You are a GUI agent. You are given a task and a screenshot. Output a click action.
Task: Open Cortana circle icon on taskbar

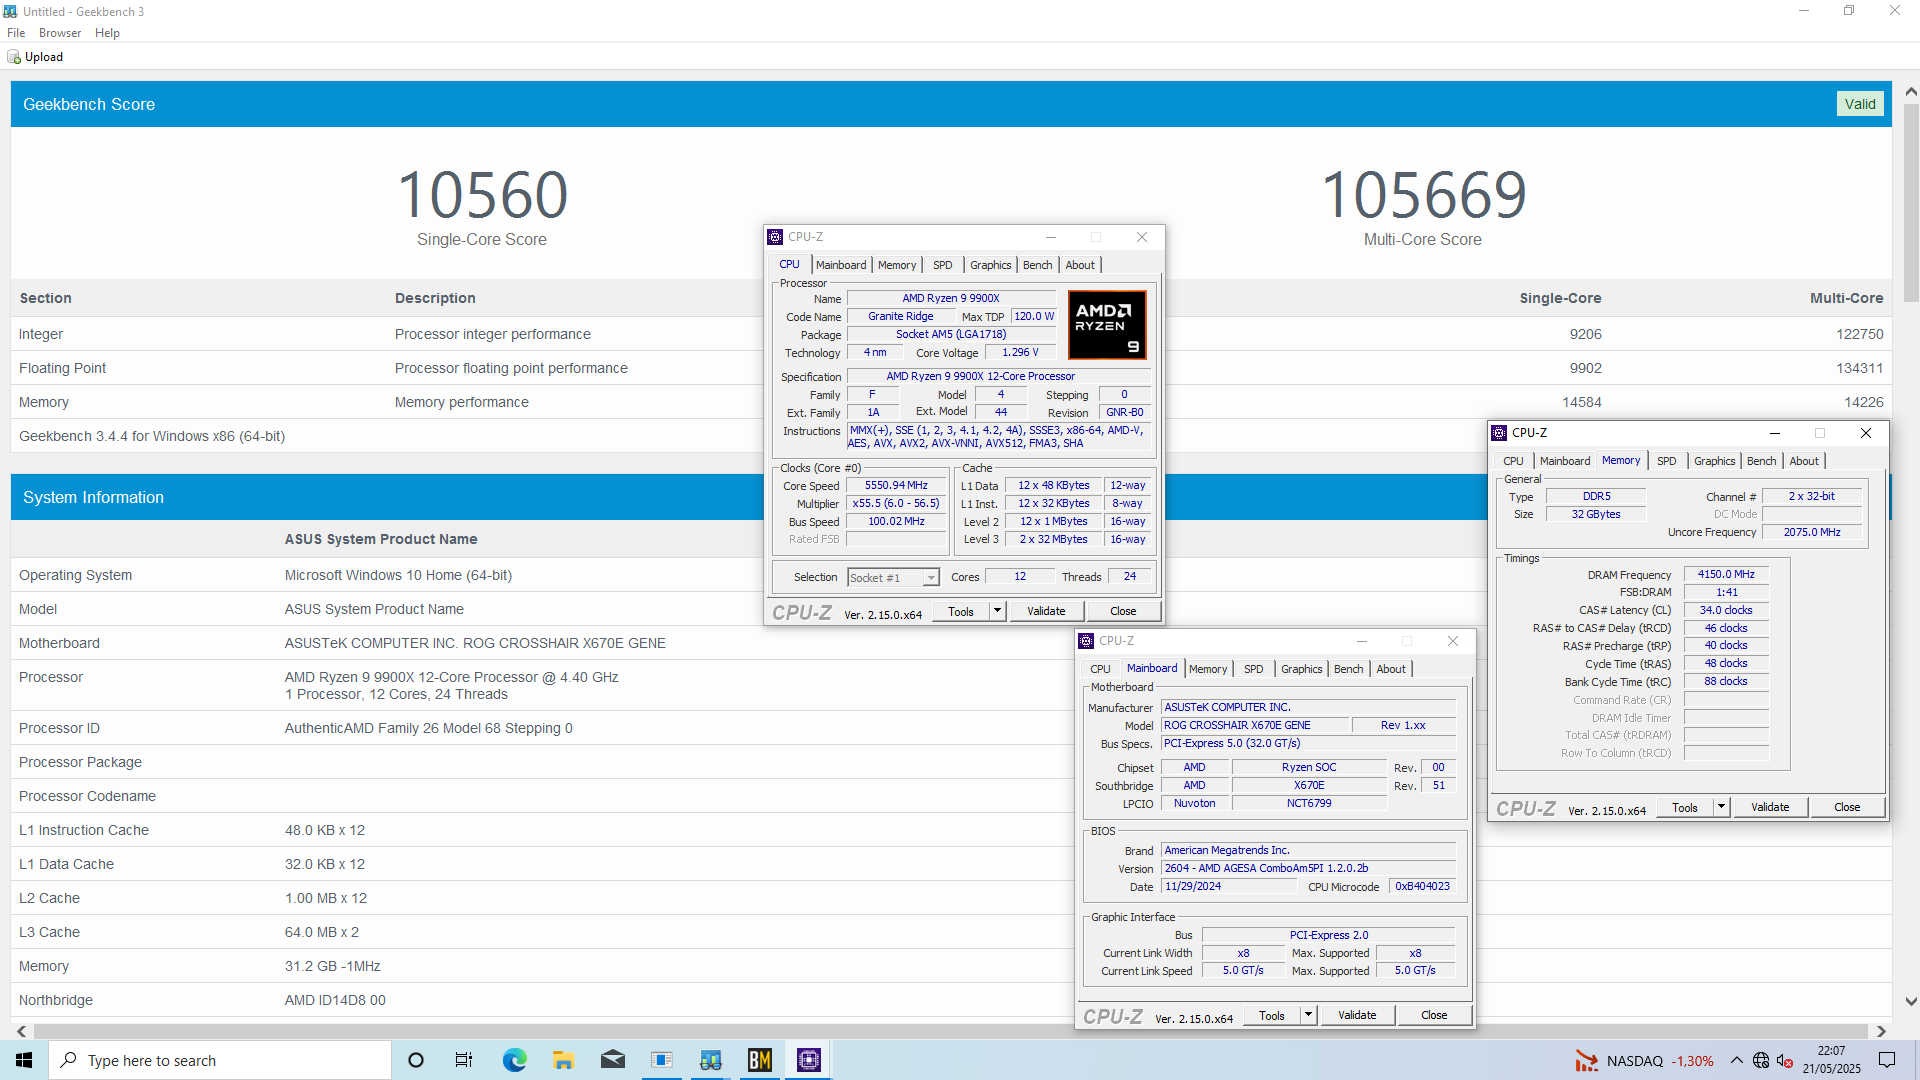(x=416, y=1060)
